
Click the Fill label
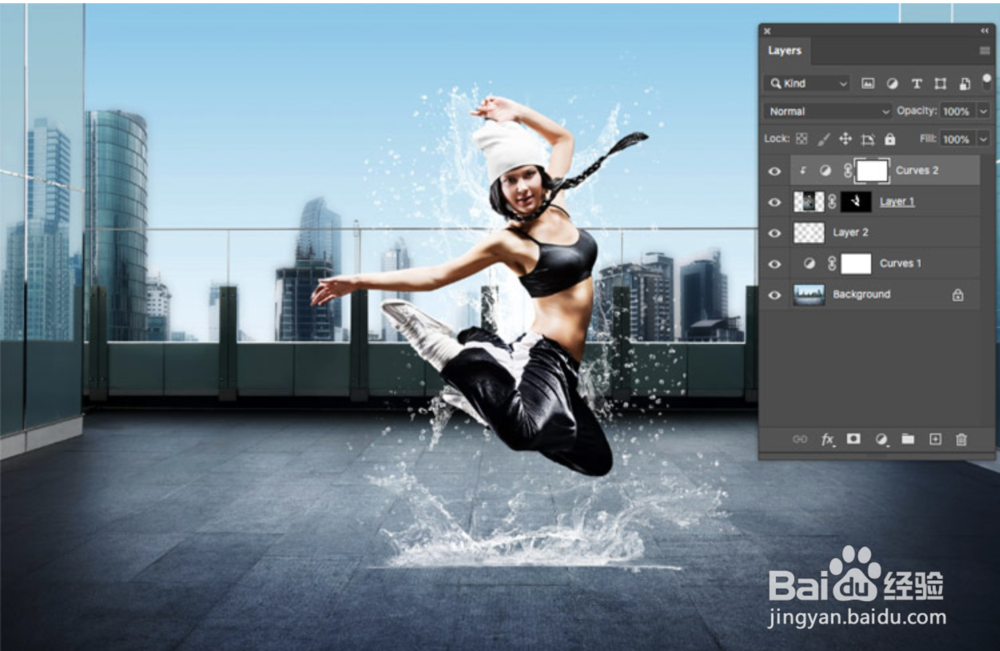(928, 138)
